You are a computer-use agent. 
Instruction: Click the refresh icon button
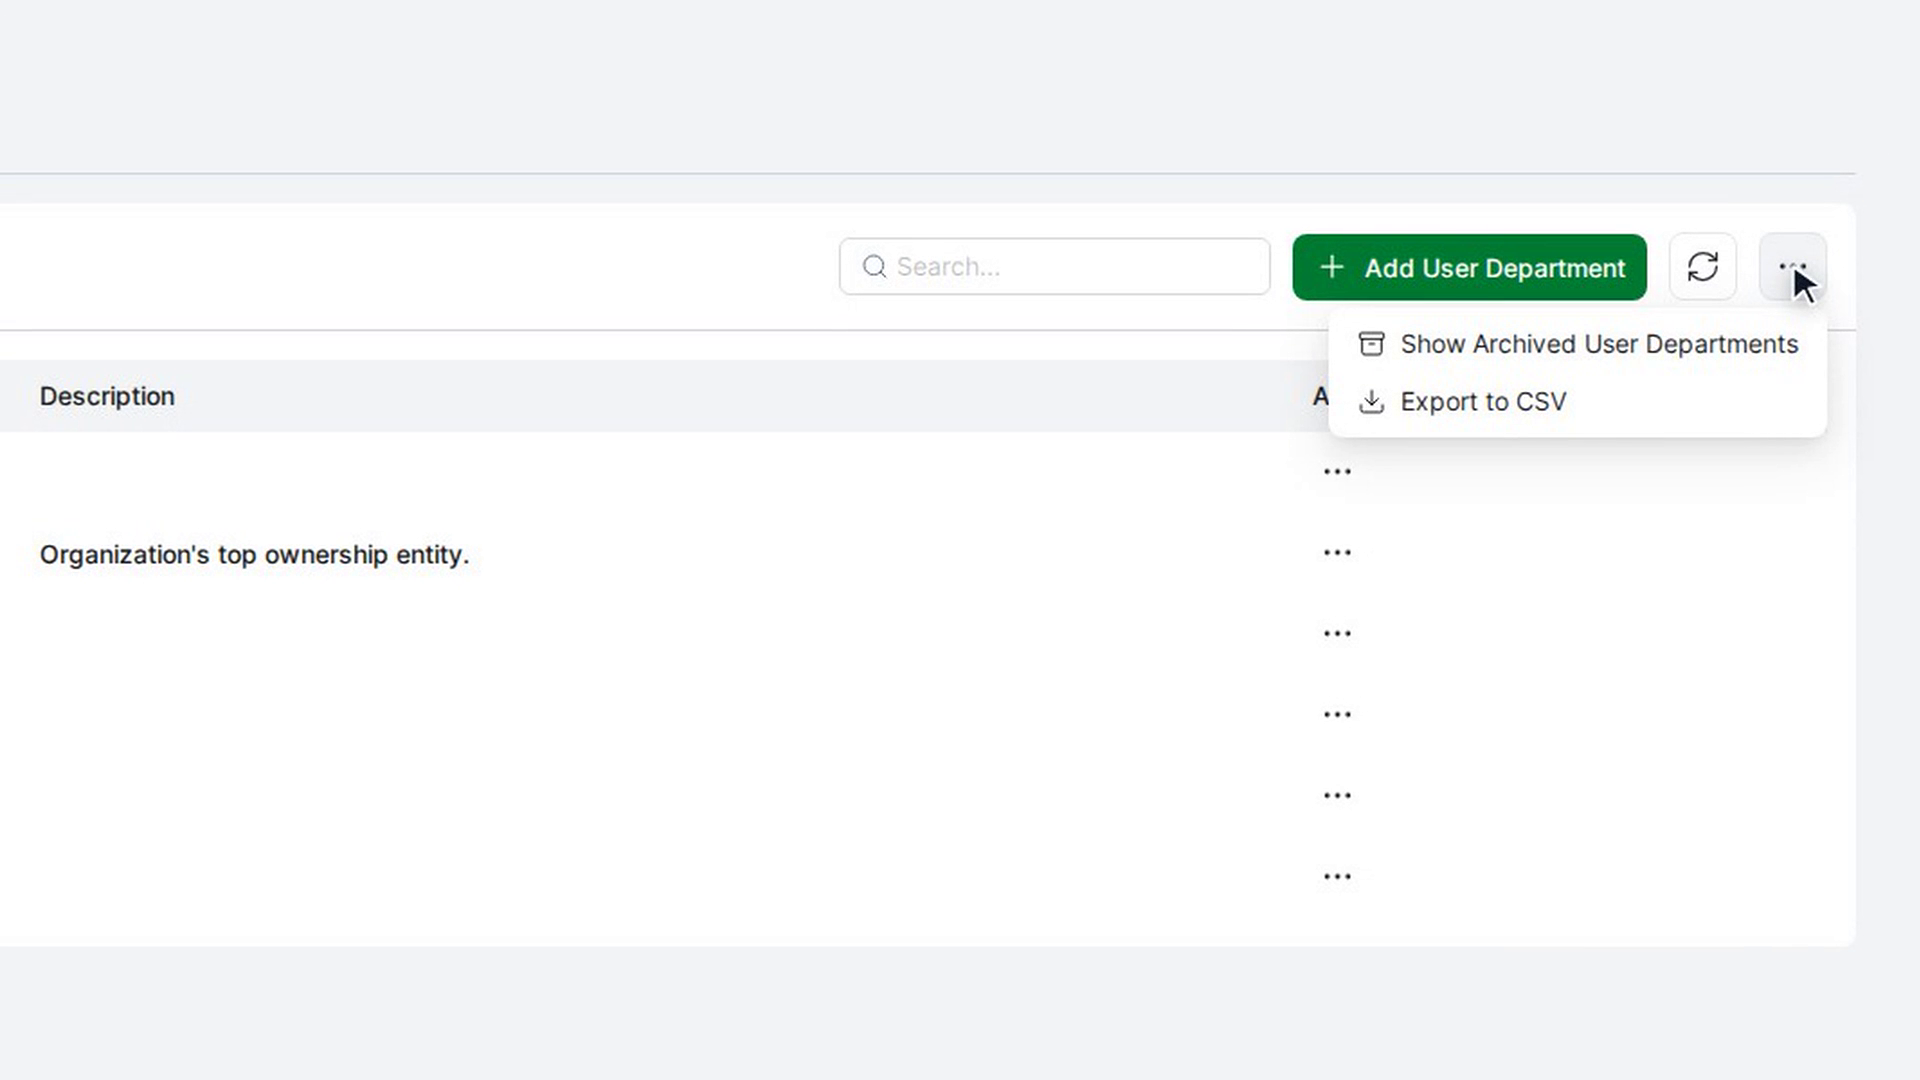(x=1702, y=267)
